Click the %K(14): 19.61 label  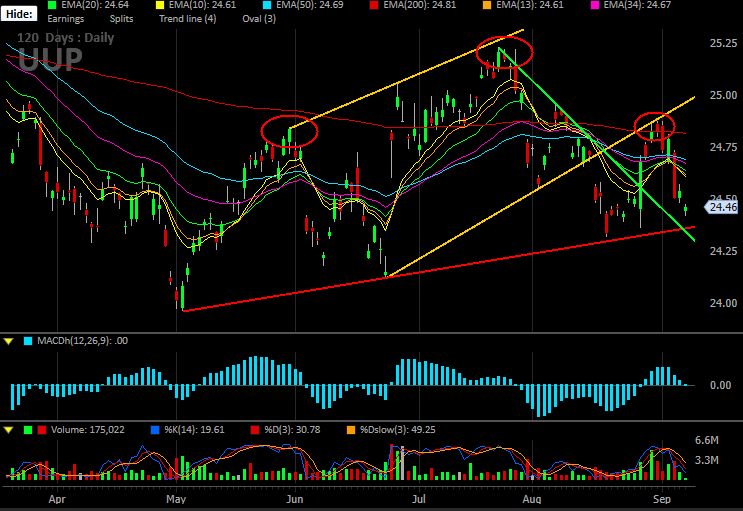pyautogui.click(x=194, y=430)
